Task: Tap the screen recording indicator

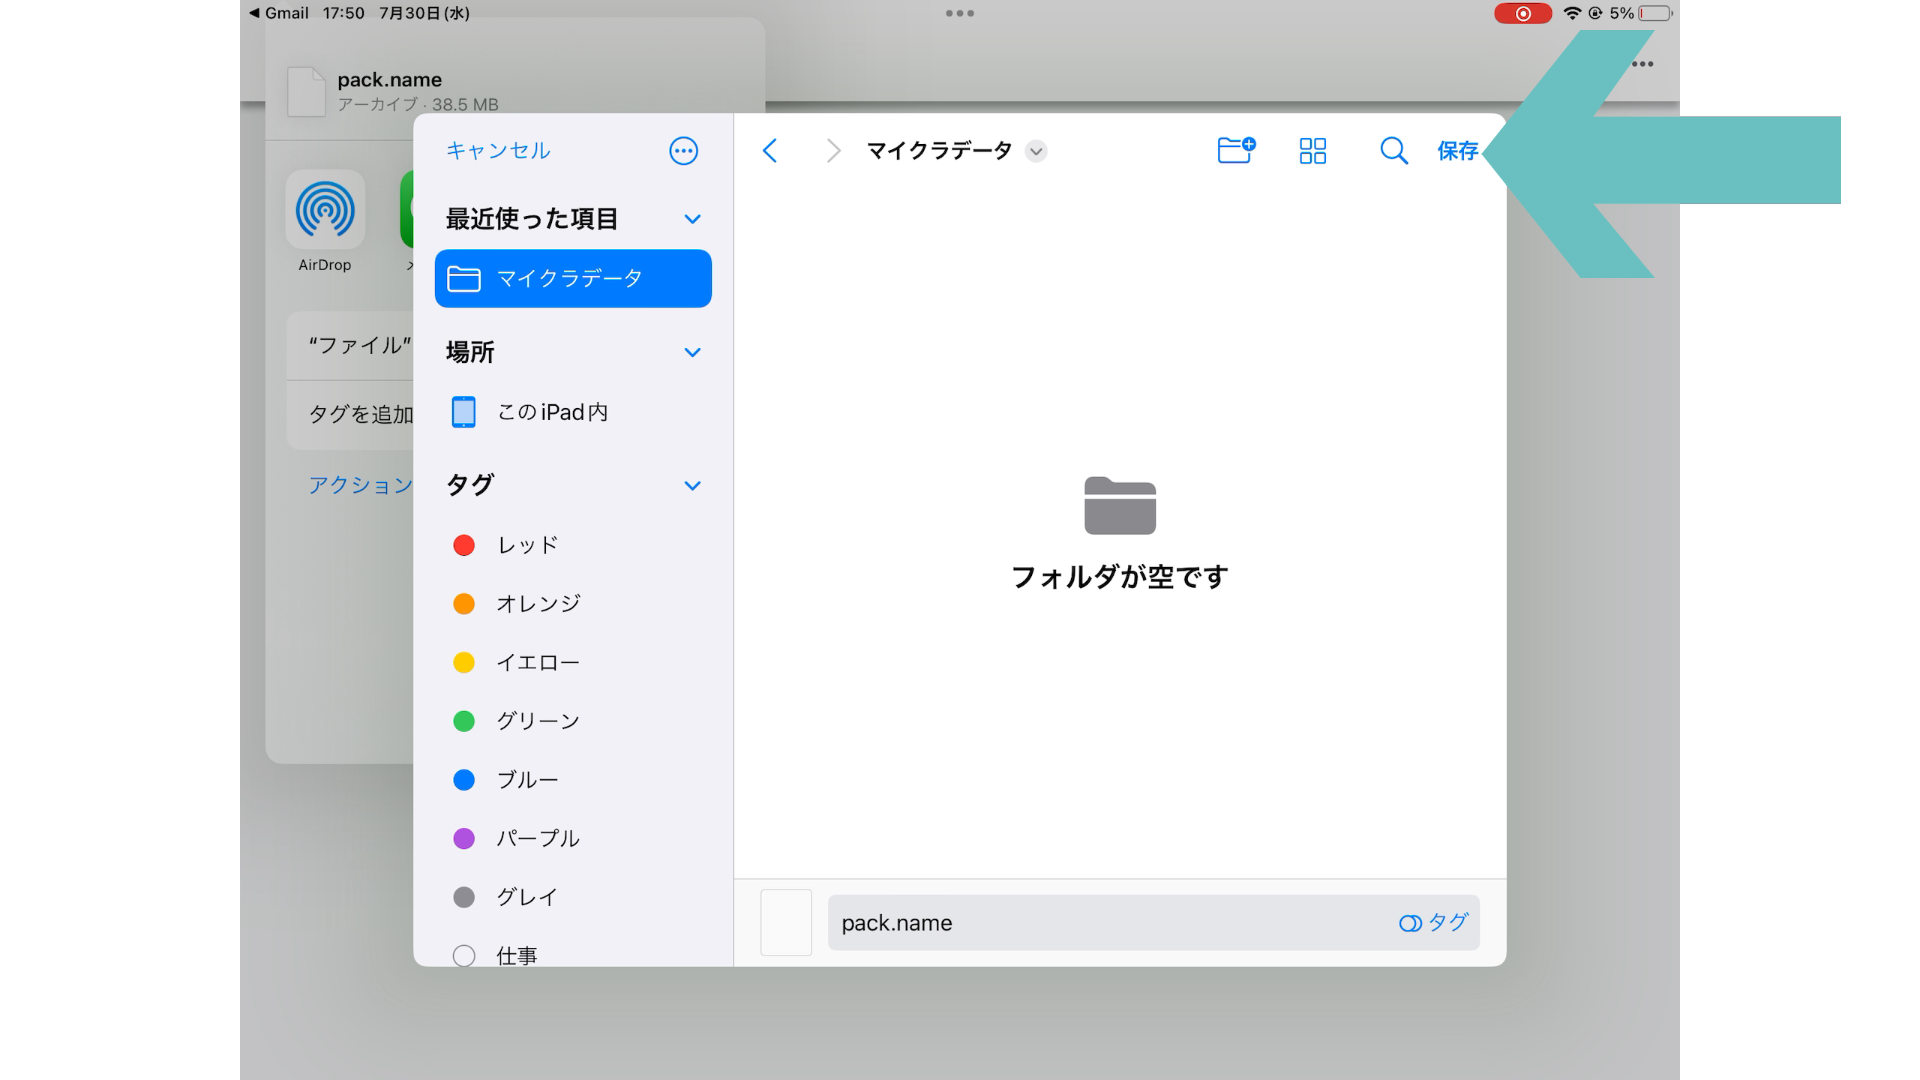Action: (x=1522, y=13)
